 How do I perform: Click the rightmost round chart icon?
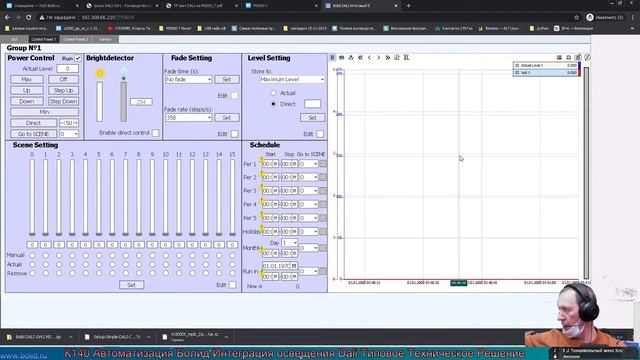click(587, 58)
